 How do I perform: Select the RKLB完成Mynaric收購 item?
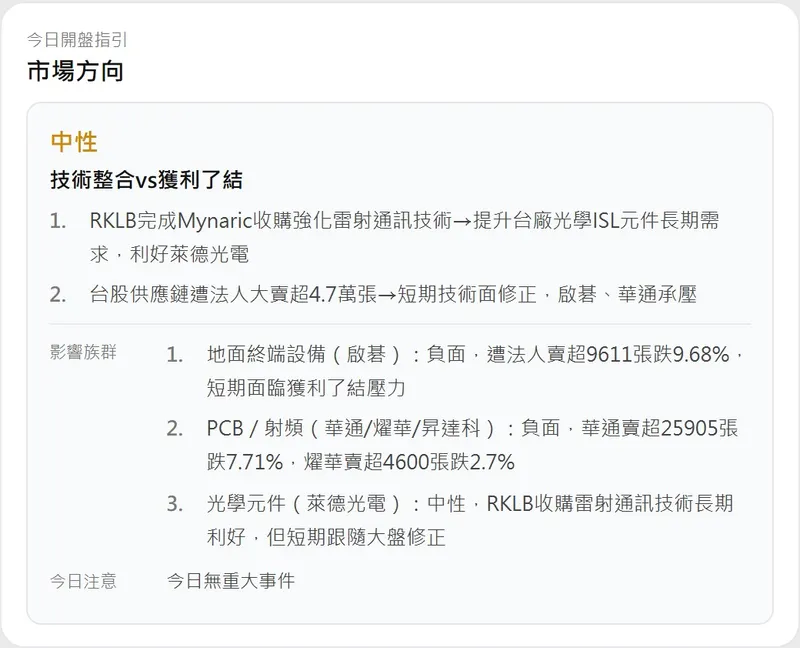tap(404, 237)
